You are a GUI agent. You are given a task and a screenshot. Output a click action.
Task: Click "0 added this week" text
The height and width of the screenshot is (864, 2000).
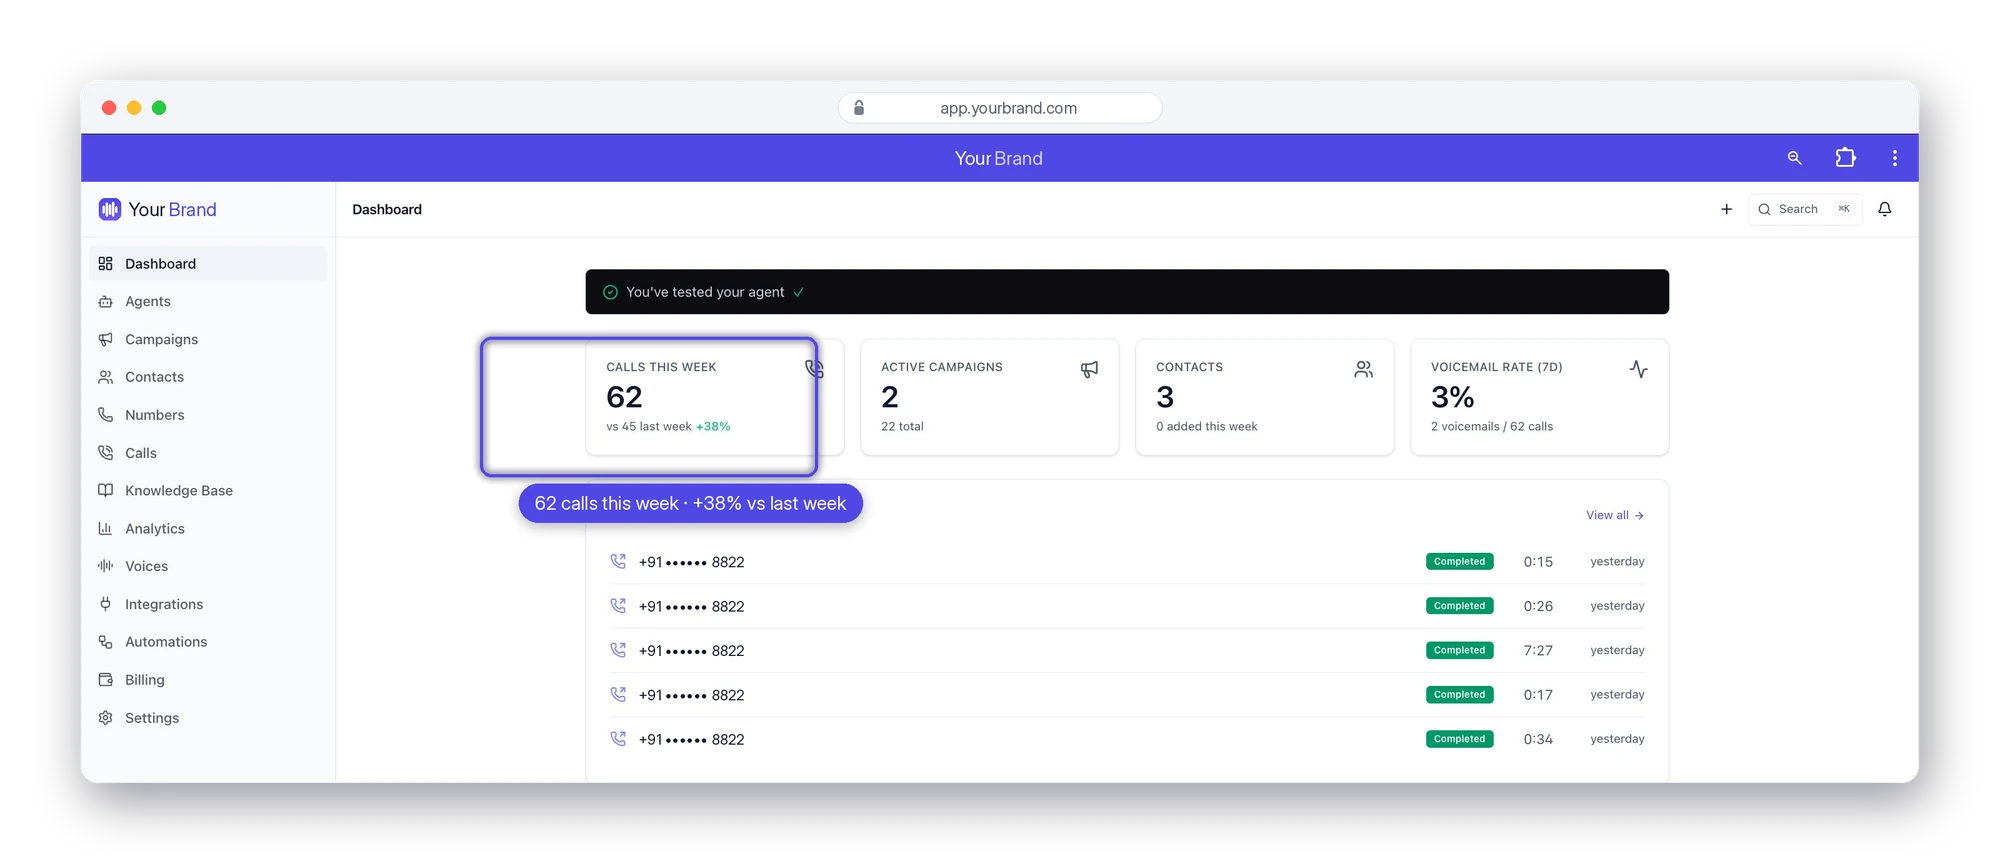click(1207, 426)
